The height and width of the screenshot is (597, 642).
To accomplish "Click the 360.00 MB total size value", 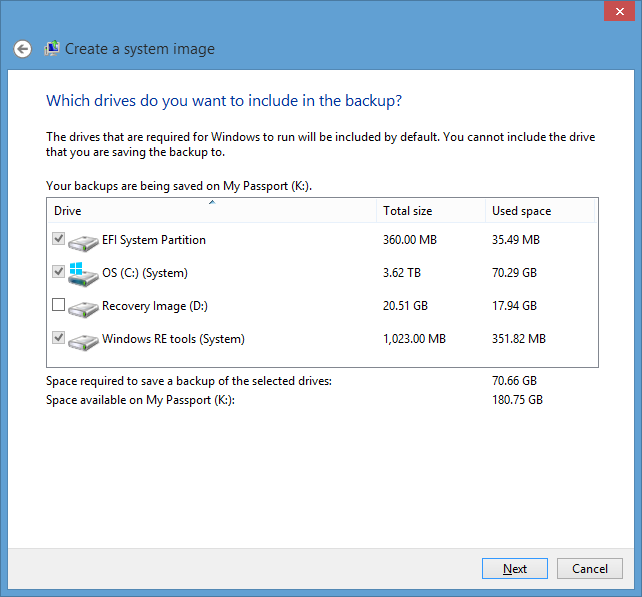I will (410, 240).
